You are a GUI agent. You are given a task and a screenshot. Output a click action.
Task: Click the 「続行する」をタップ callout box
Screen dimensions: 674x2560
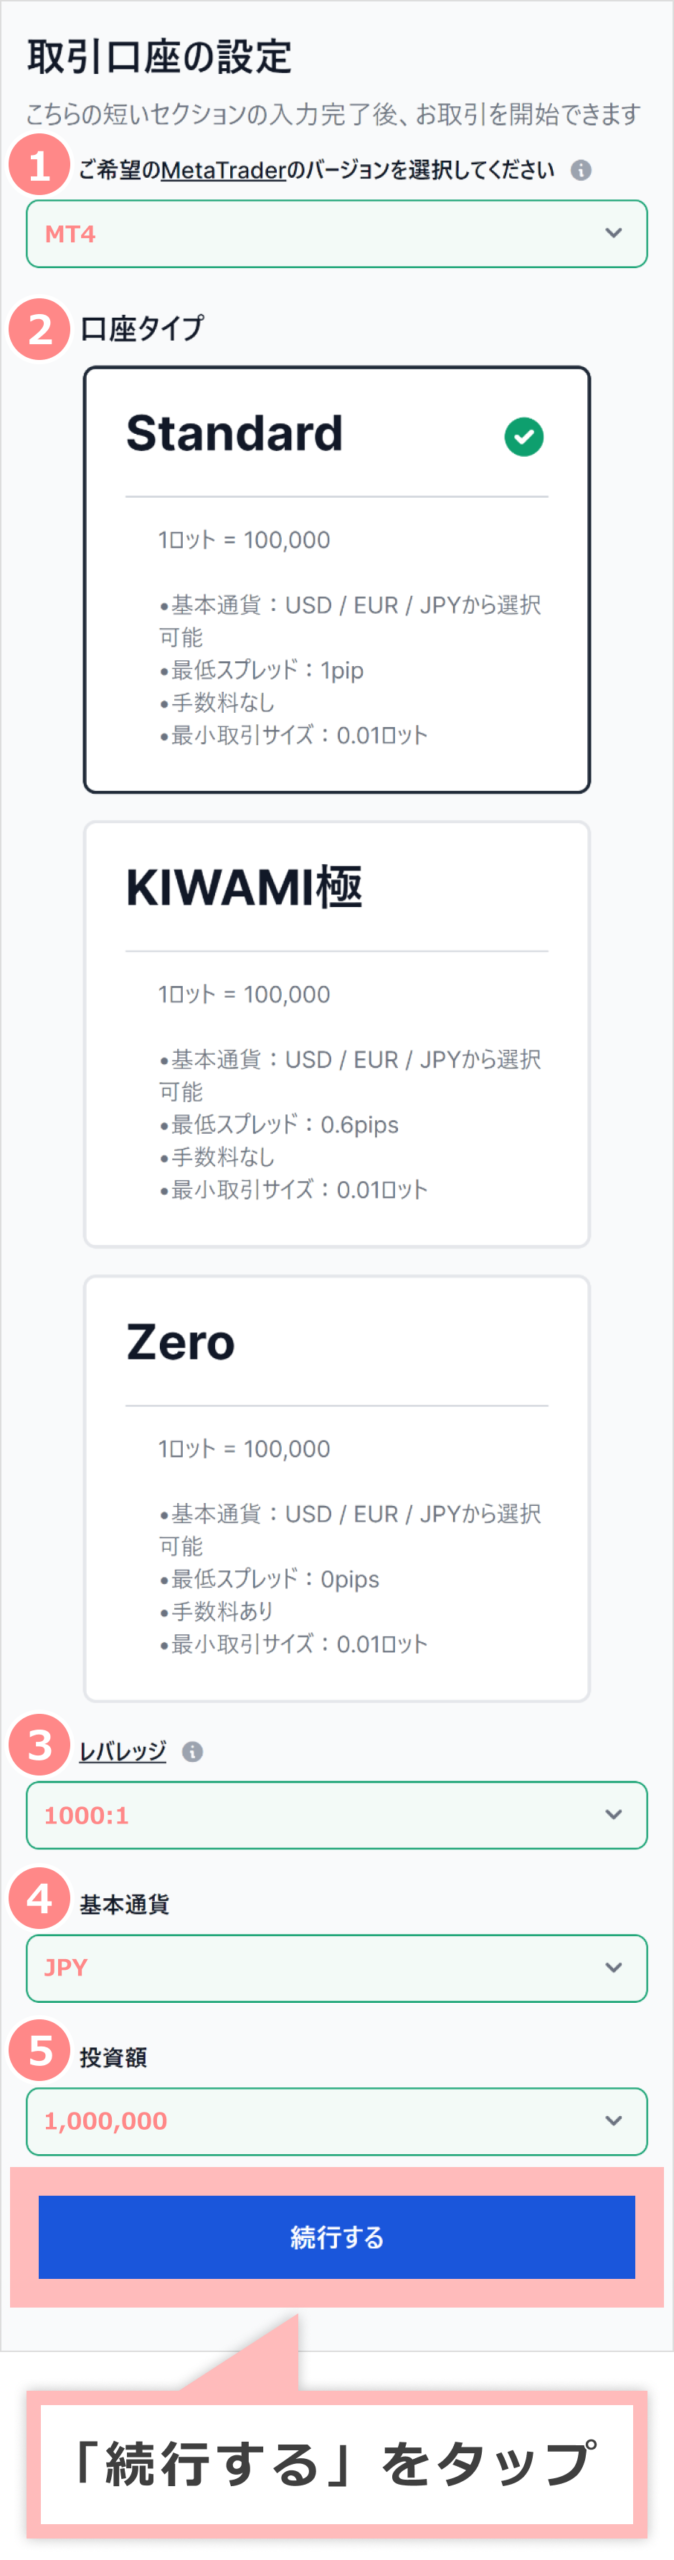(x=336, y=2463)
